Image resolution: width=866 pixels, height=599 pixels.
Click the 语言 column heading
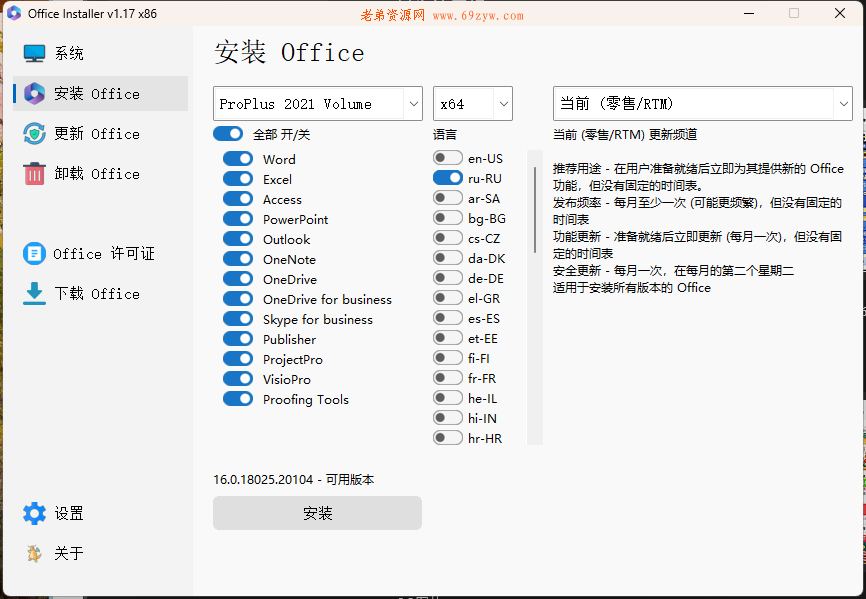(445, 134)
